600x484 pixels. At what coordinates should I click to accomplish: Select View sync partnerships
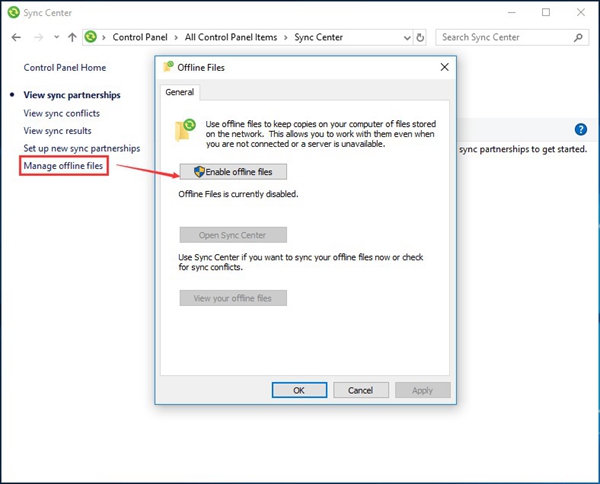(x=72, y=95)
